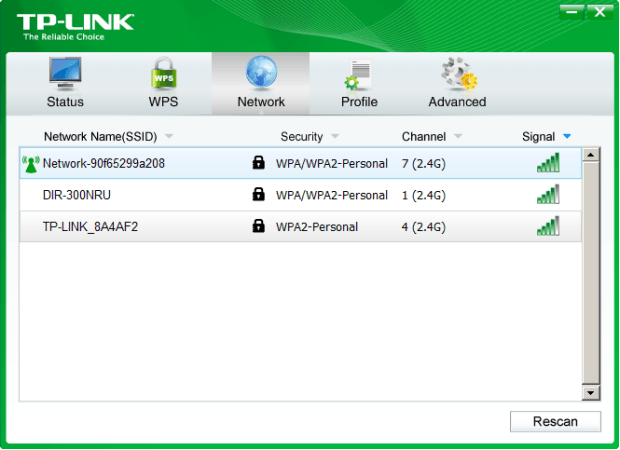Select the Network-90f65299a208 network
620x450 pixels.
point(301,163)
